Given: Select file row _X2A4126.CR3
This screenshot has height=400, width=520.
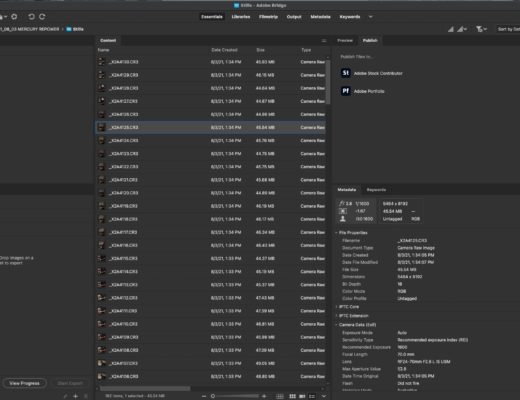Looking at the screenshot, I should pos(211,114).
